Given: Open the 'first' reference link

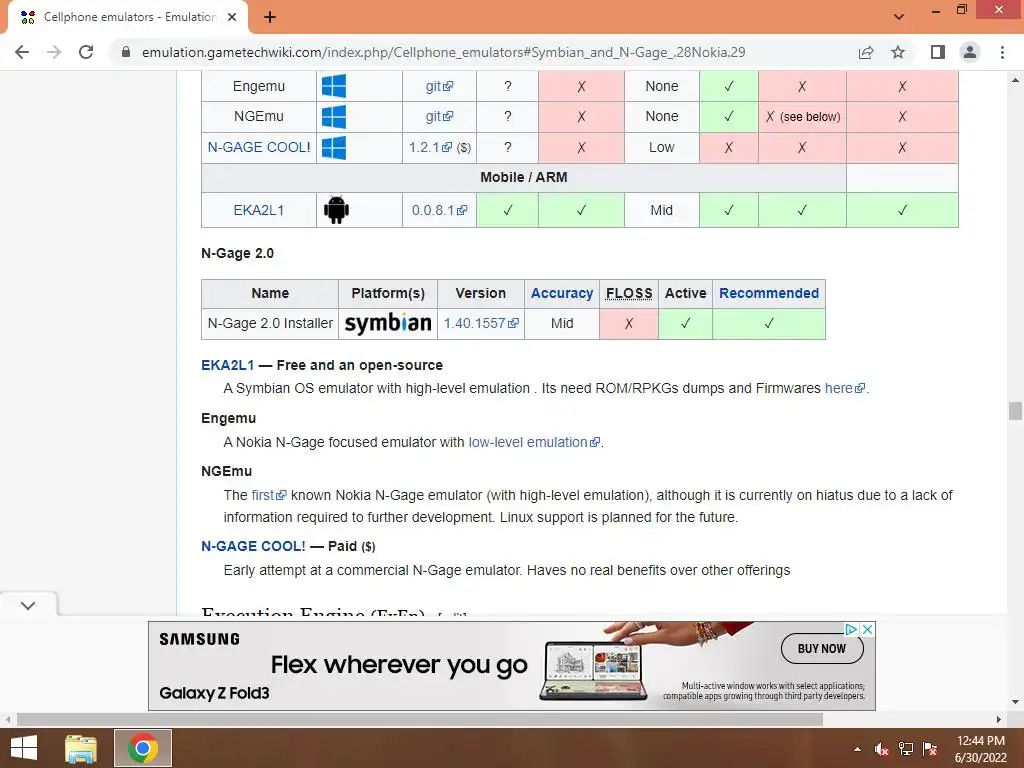Looking at the screenshot, I should 268,495.
